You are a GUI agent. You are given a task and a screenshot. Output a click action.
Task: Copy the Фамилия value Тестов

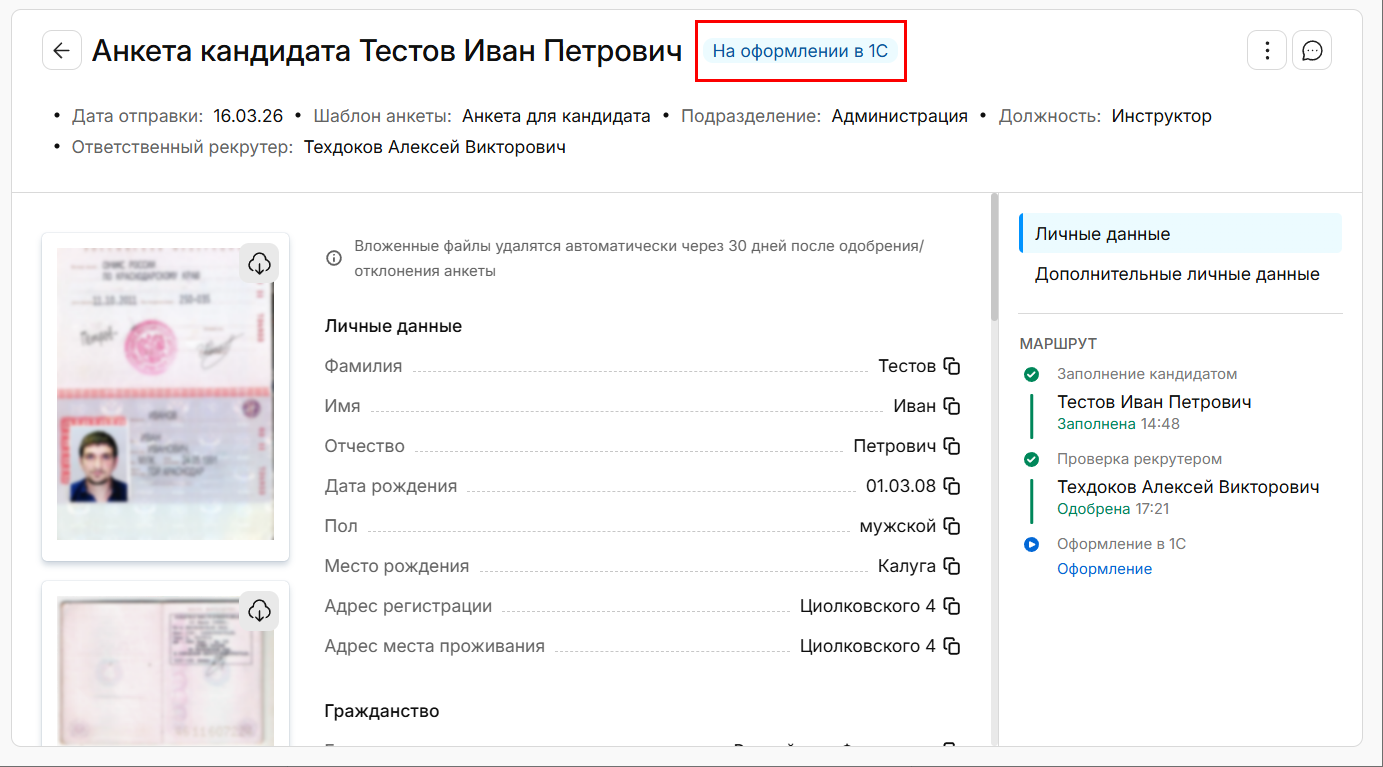tap(952, 366)
